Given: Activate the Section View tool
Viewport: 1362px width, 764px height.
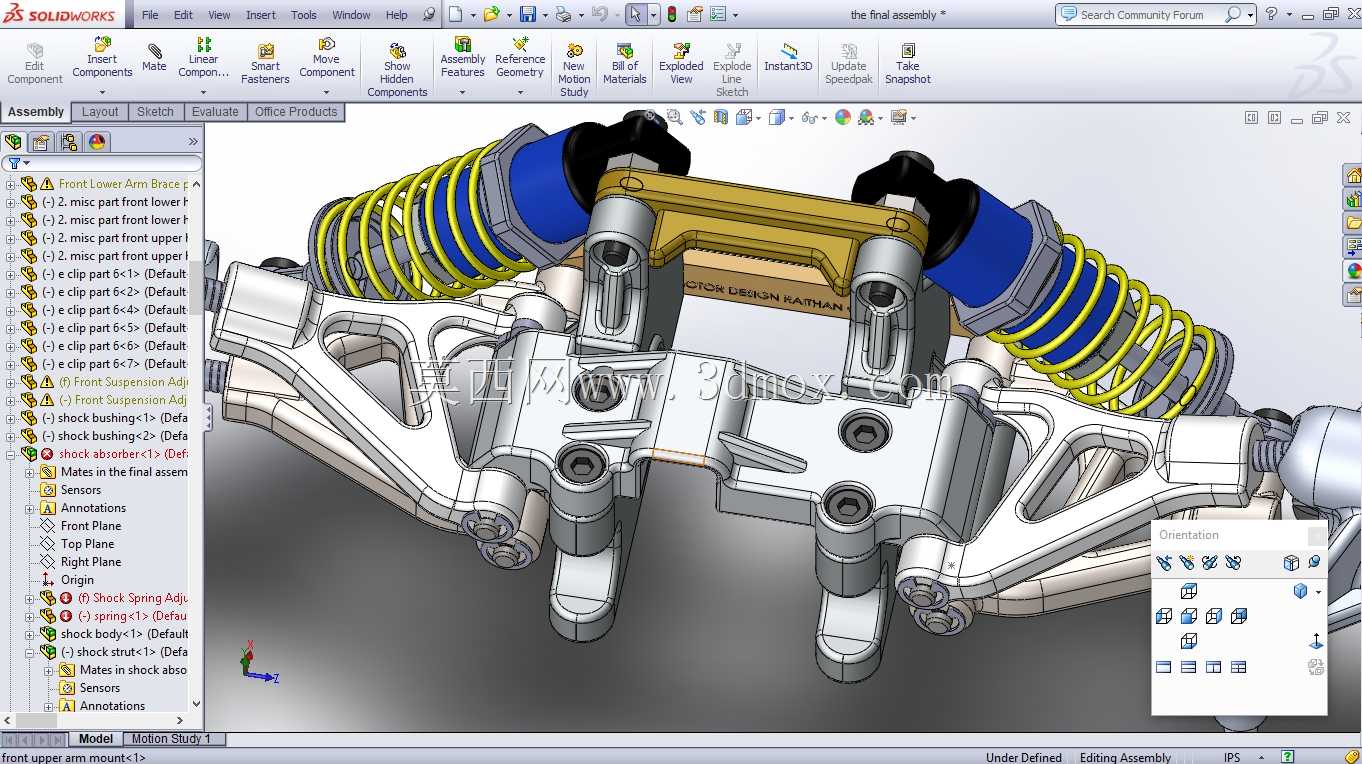Looking at the screenshot, I should 720,117.
